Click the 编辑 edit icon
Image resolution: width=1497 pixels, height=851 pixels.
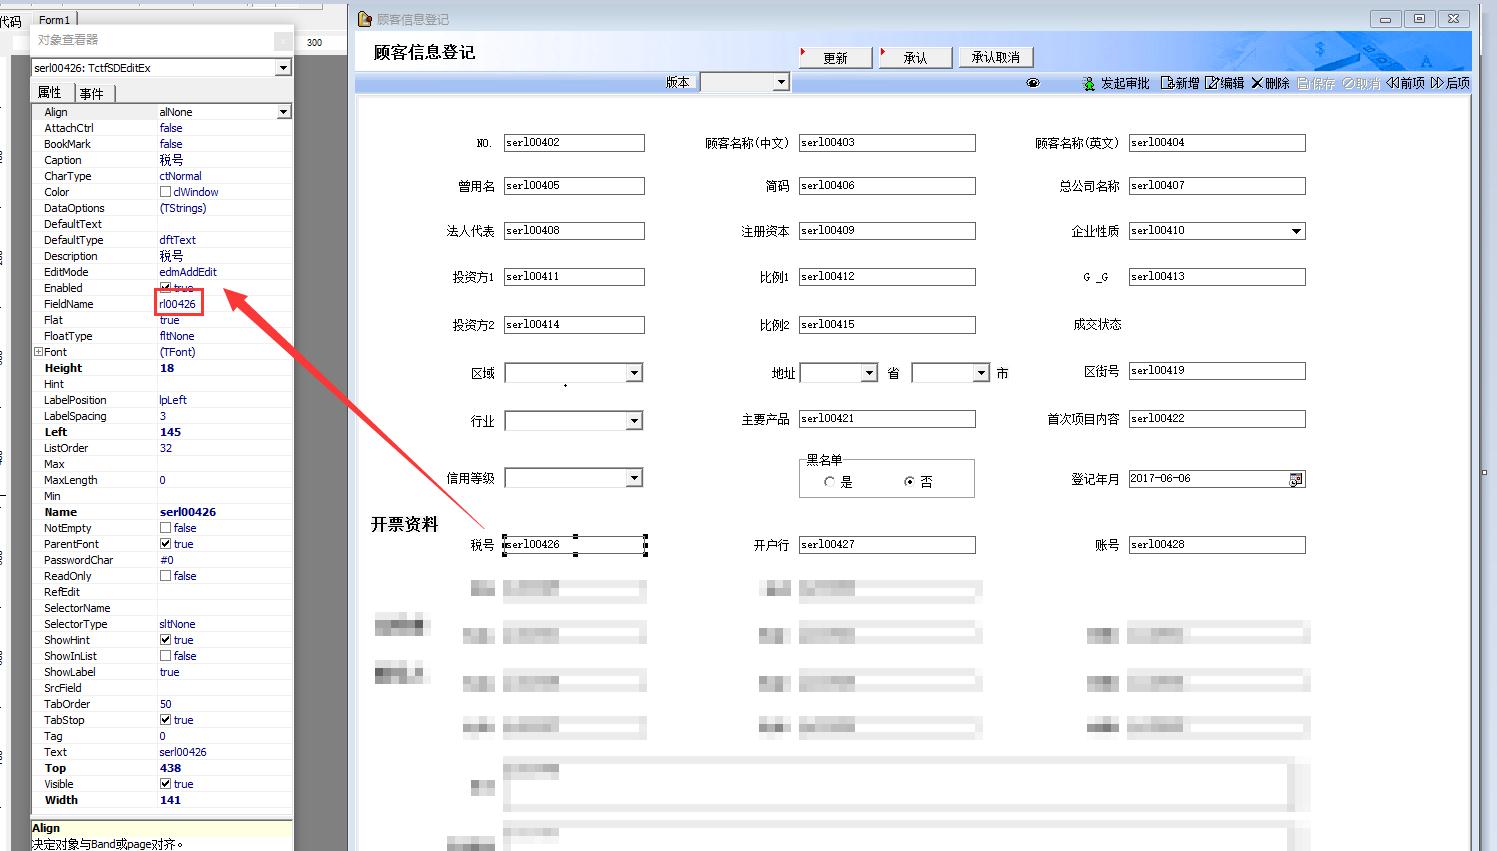(1211, 83)
